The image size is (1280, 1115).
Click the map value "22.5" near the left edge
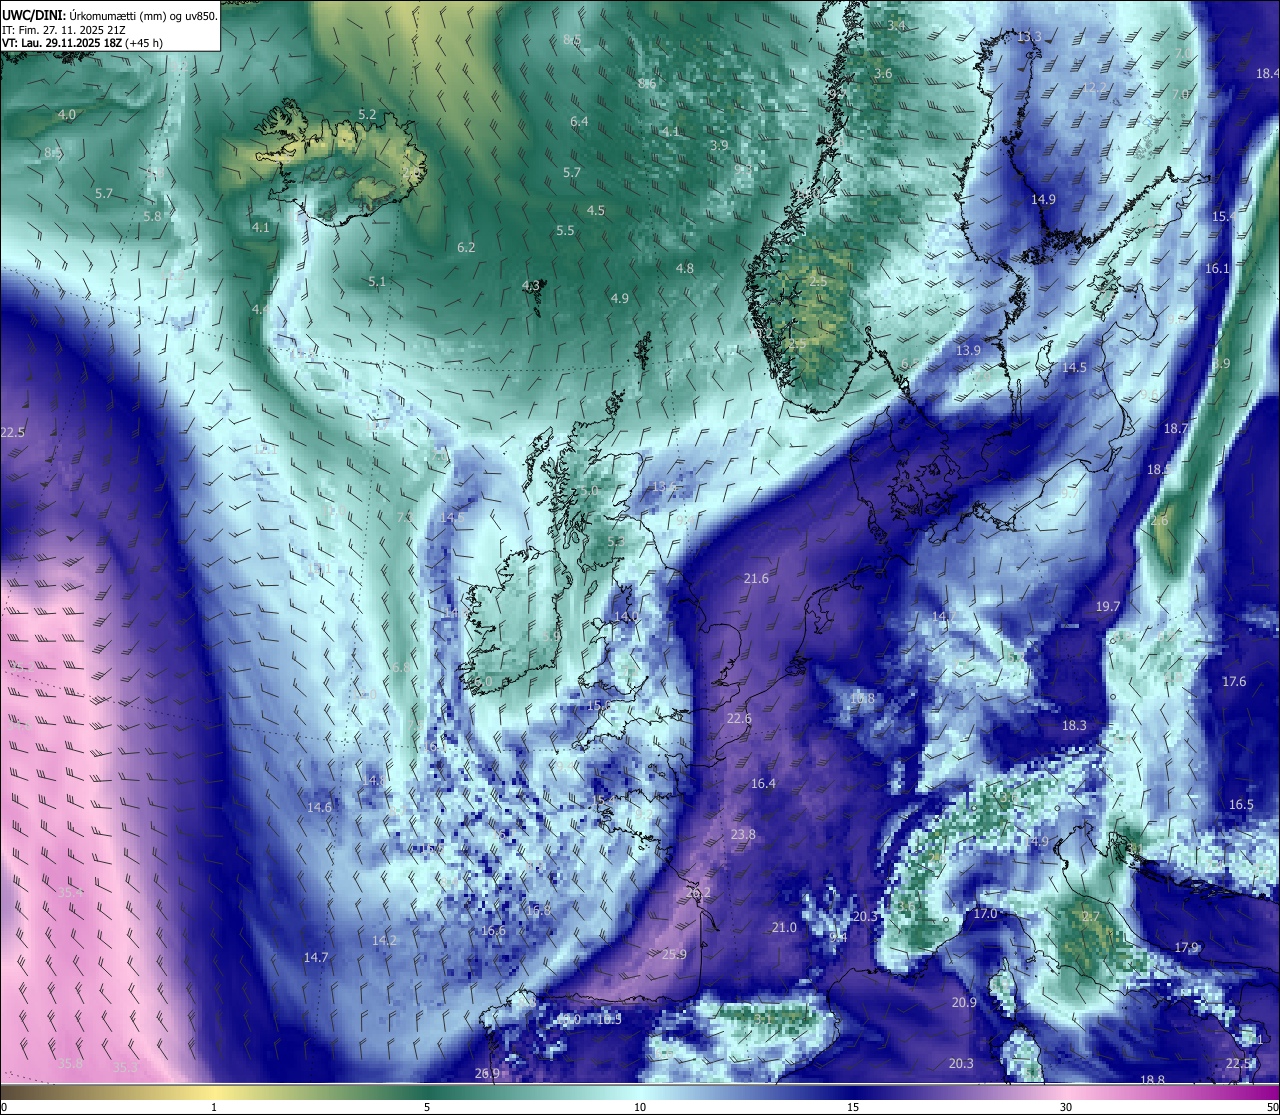tap(12, 433)
